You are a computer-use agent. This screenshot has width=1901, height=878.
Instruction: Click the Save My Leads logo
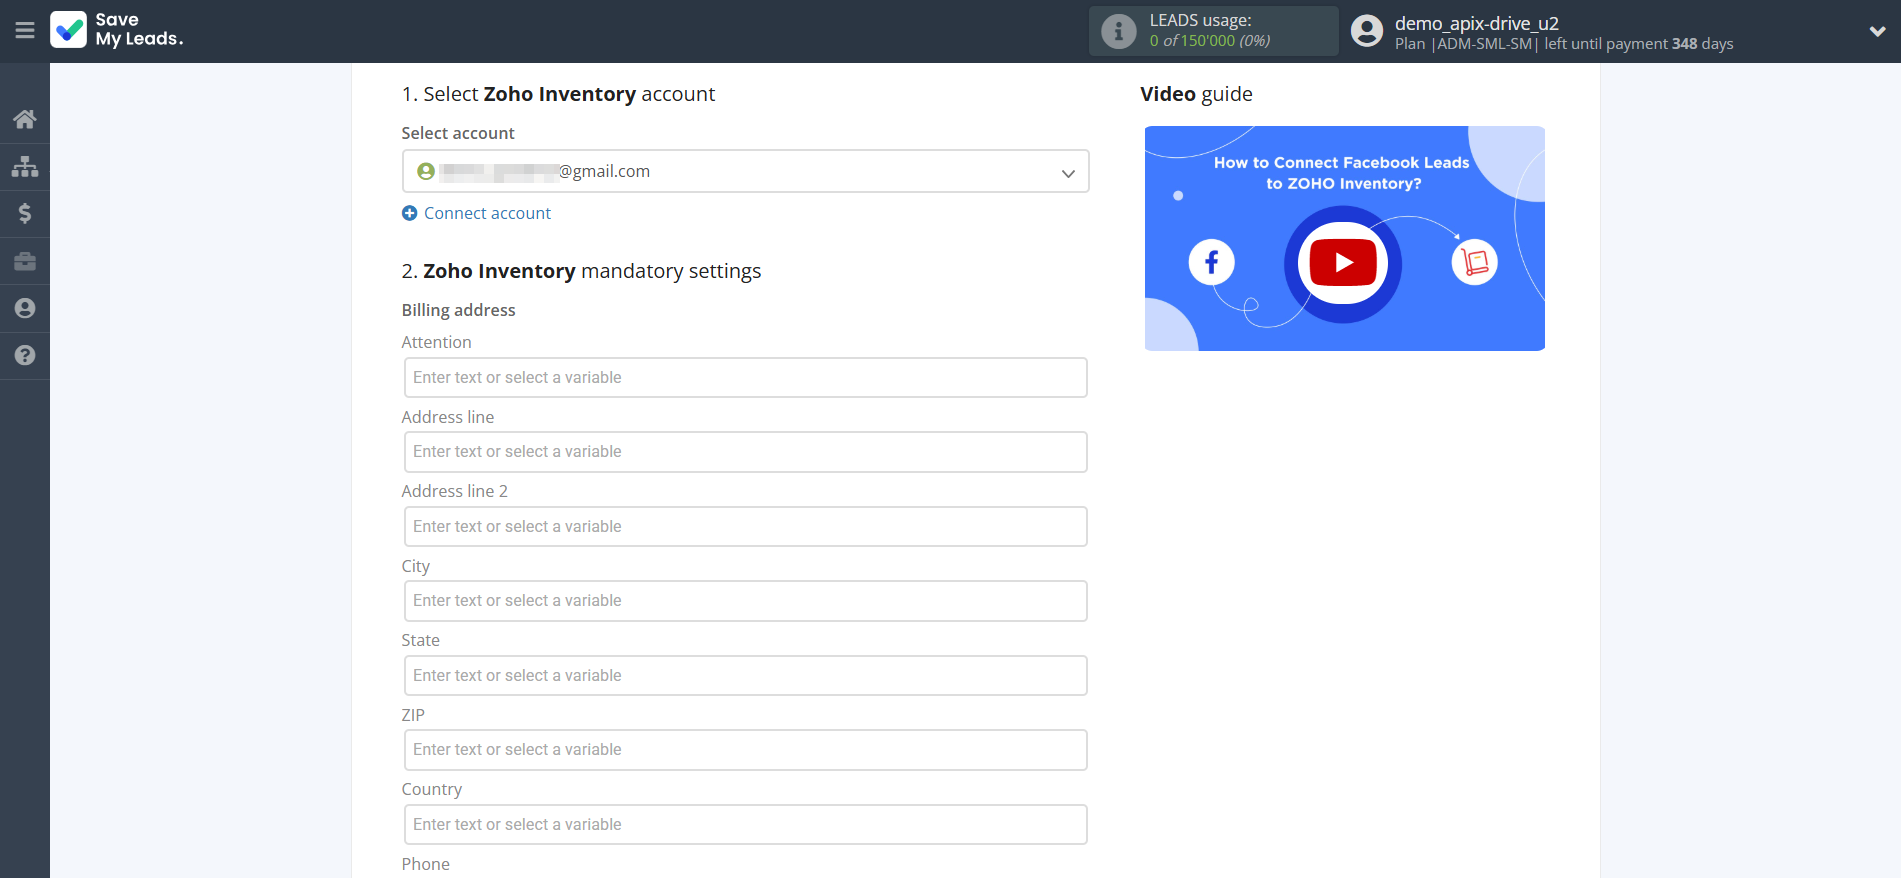click(x=117, y=30)
